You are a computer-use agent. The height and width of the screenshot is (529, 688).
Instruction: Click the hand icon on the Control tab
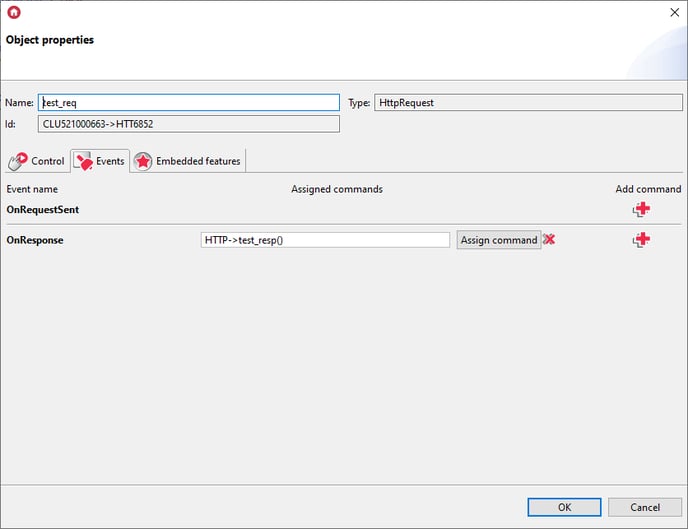[x=18, y=161]
